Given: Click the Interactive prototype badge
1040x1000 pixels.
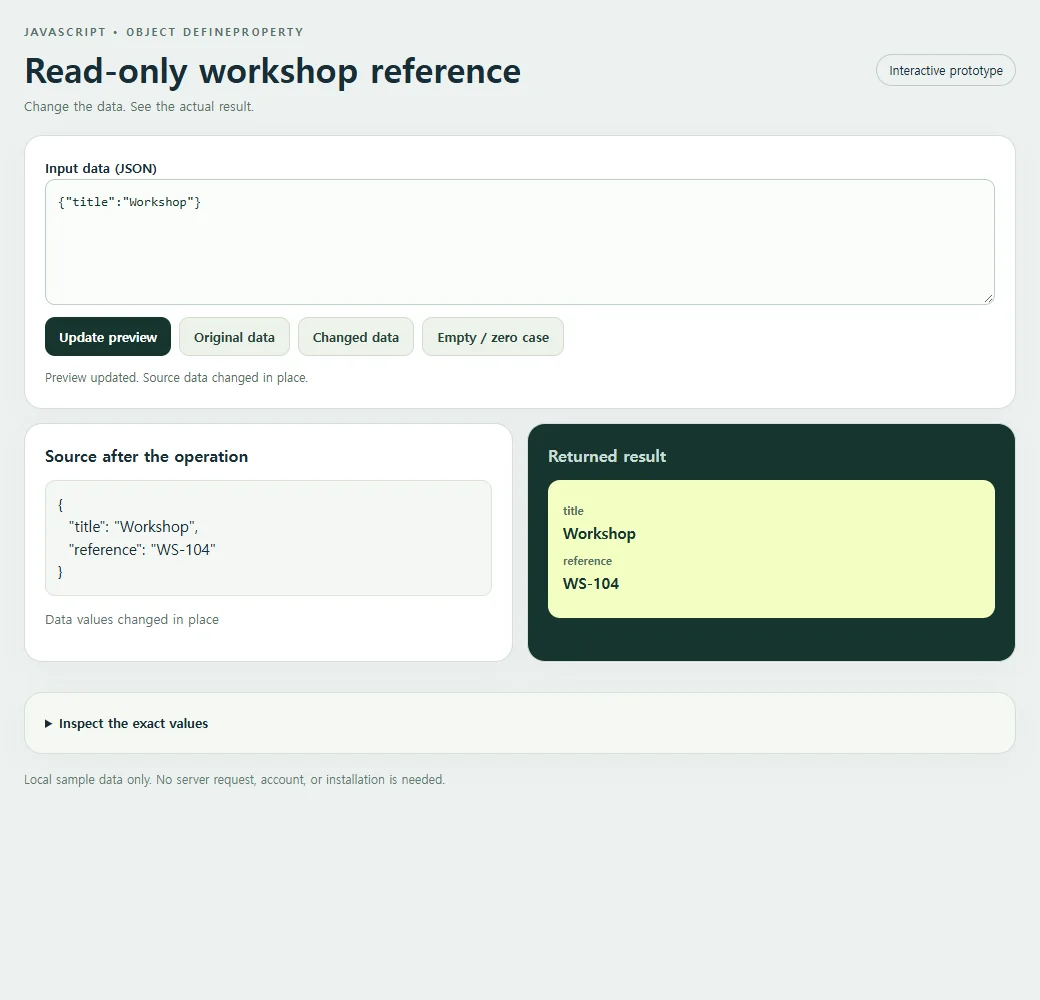Looking at the screenshot, I should click(x=946, y=70).
